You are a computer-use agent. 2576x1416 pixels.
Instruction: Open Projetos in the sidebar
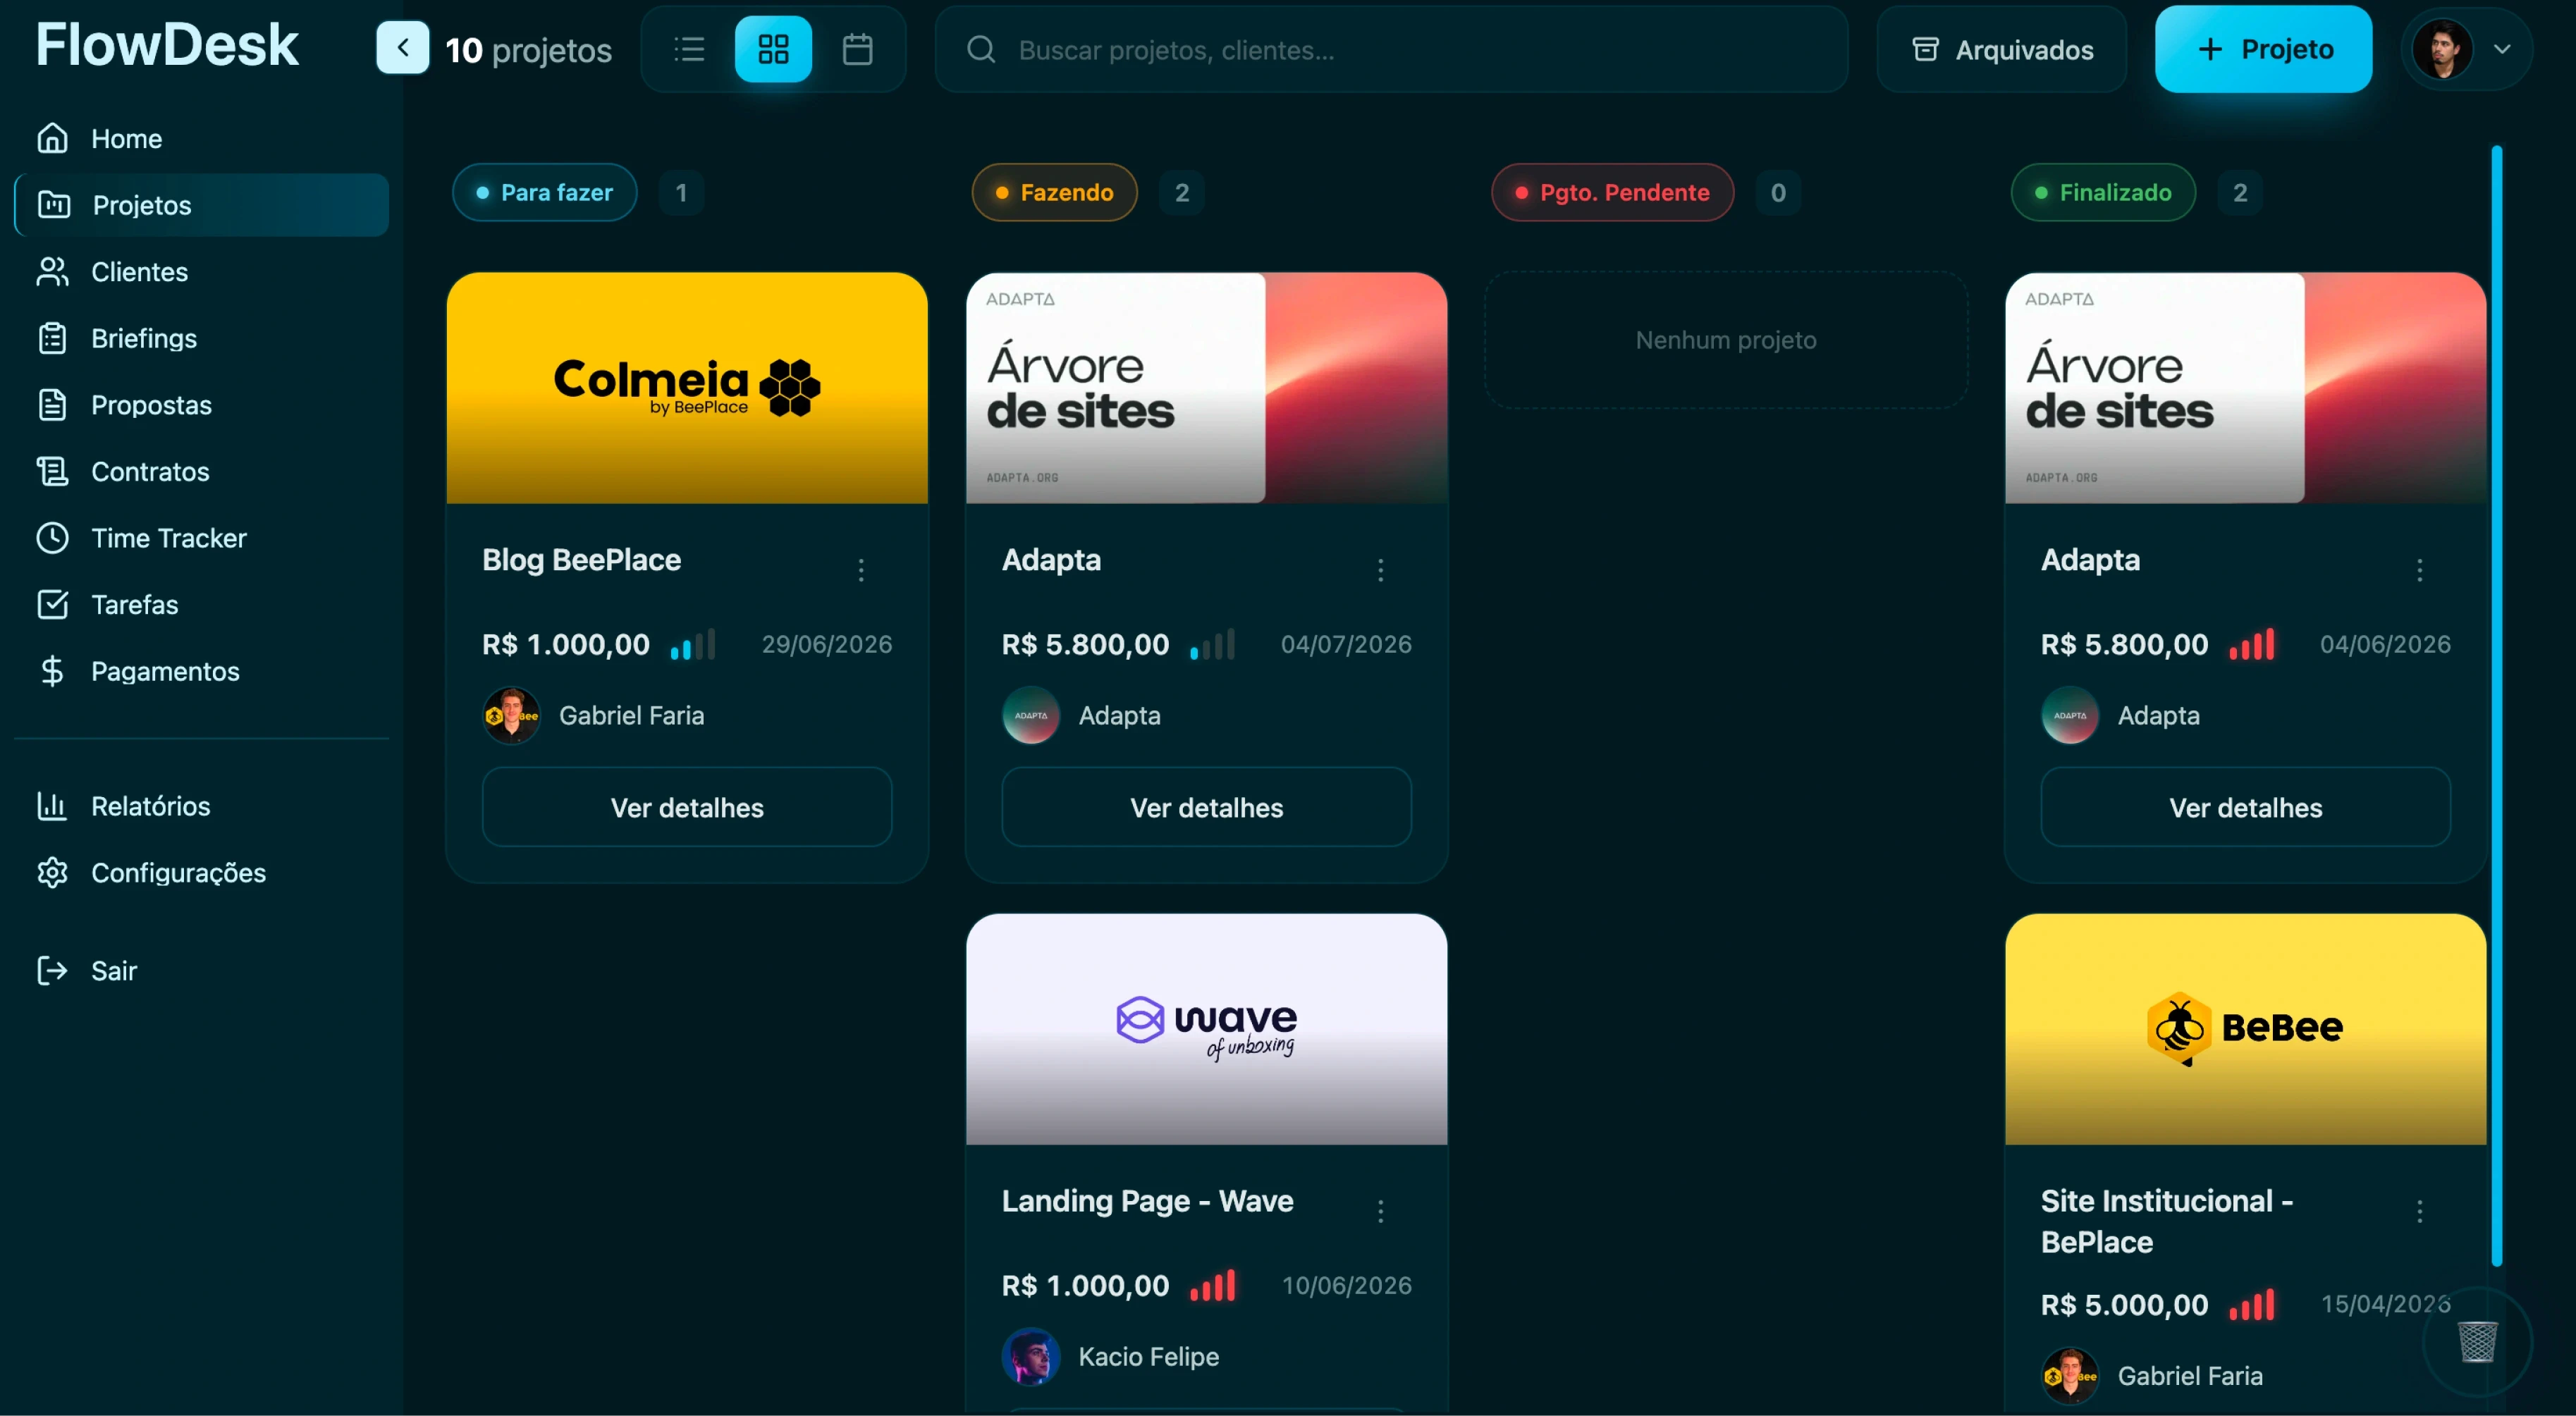(200, 205)
